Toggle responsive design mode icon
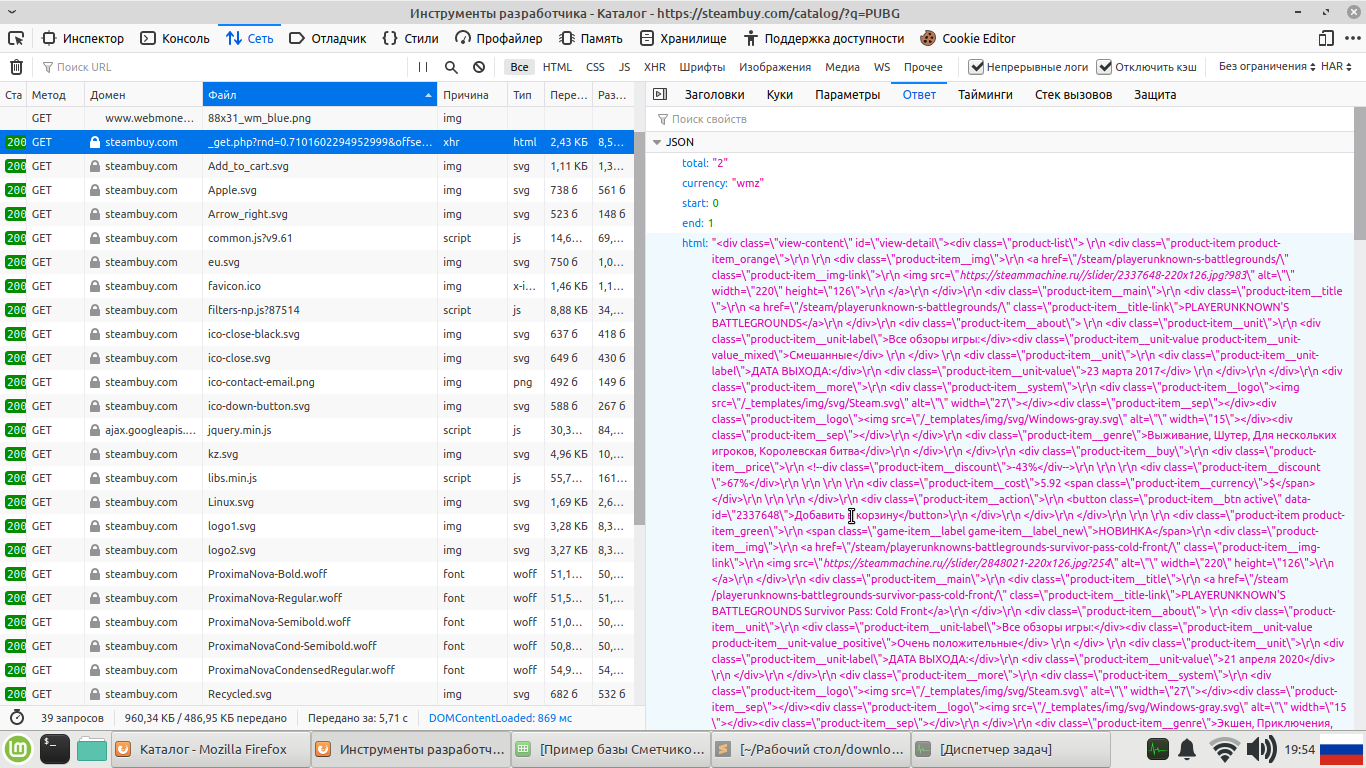The image size is (1366, 768). click(x=1325, y=38)
